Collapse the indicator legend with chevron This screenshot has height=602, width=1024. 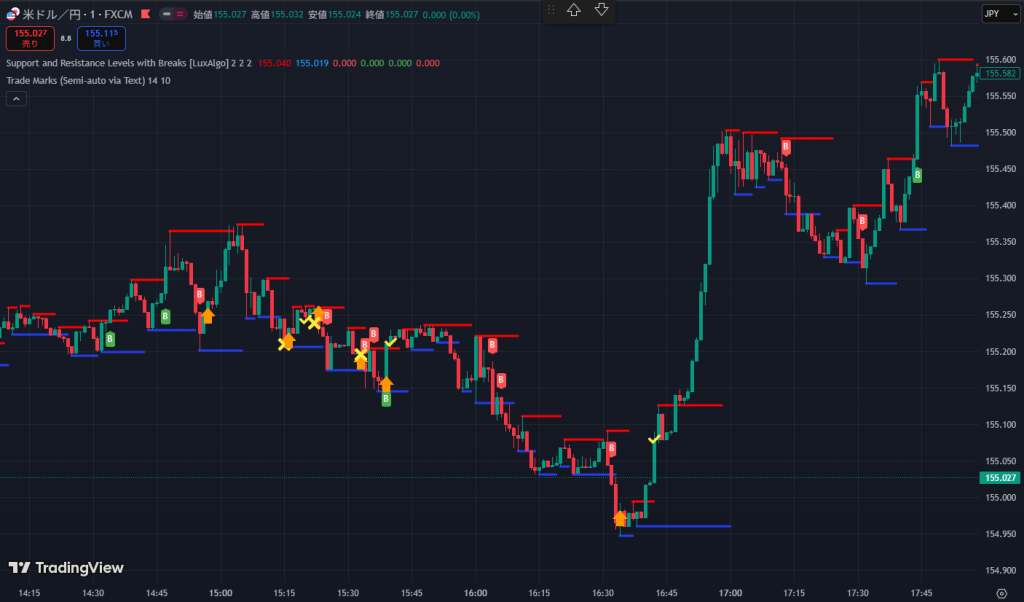pyautogui.click(x=16, y=98)
